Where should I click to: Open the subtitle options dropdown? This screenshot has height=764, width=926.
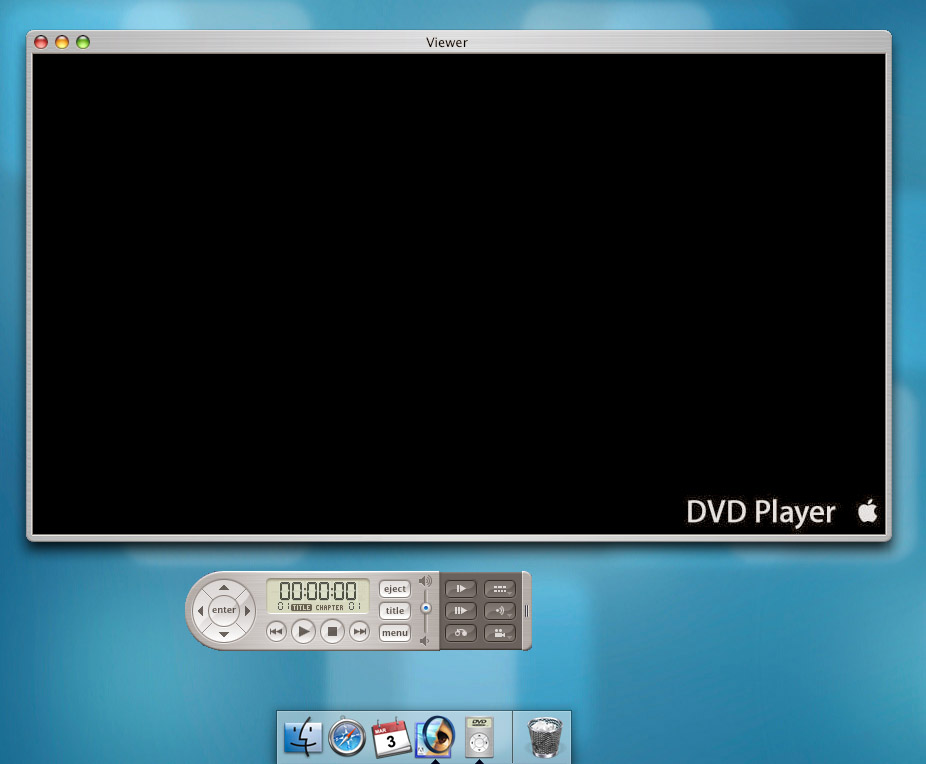(500, 589)
